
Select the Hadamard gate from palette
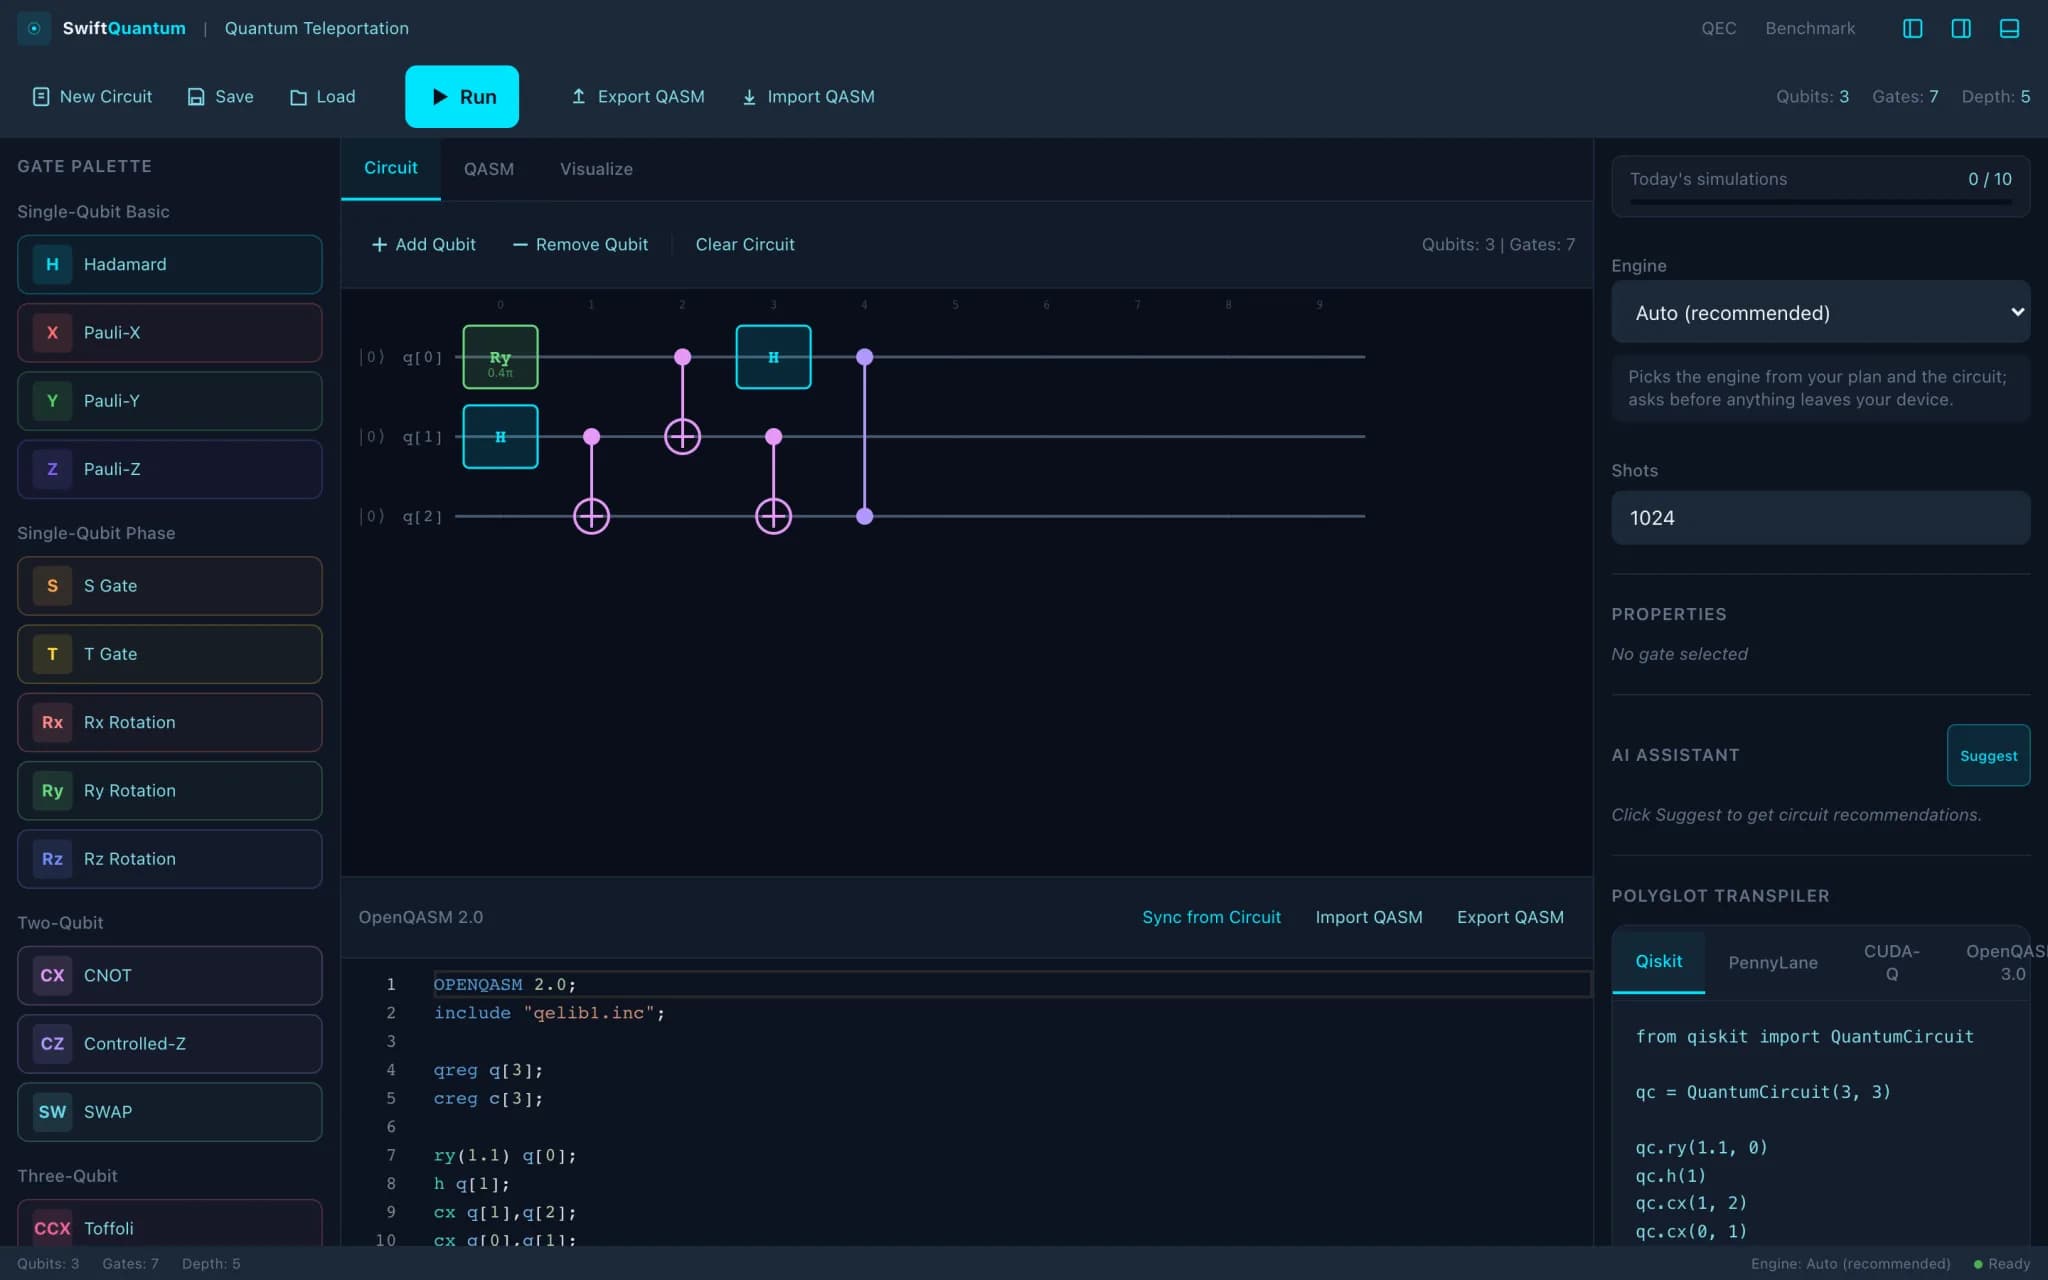170,264
